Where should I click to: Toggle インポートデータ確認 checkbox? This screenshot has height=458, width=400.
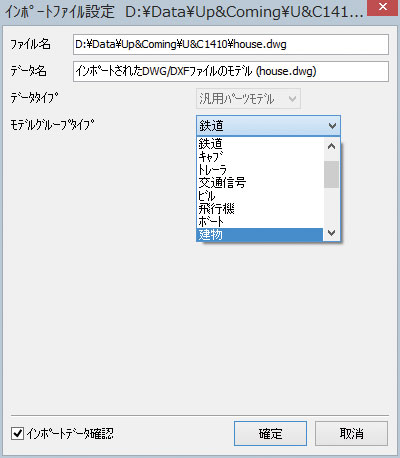pos(17,434)
